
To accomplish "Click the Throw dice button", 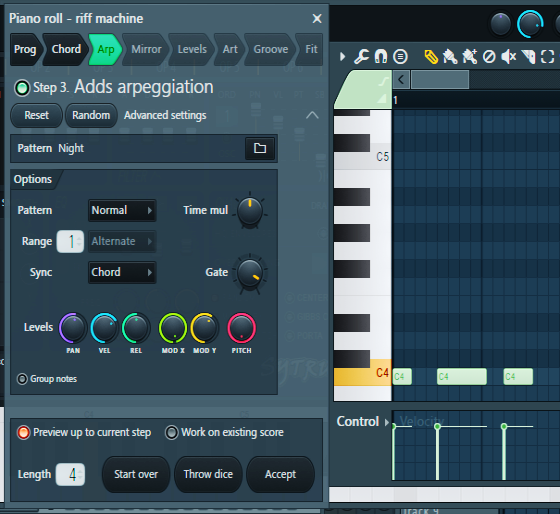I will (x=208, y=474).
